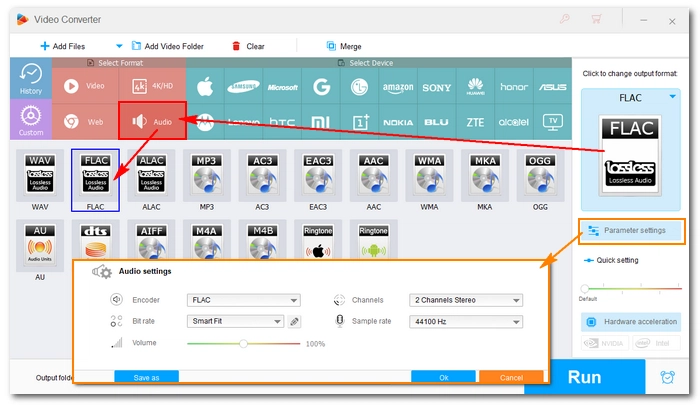This screenshot has height=405, width=700.
Task: Expand the Add Files dropdown arrow
Action: [119, 46]
